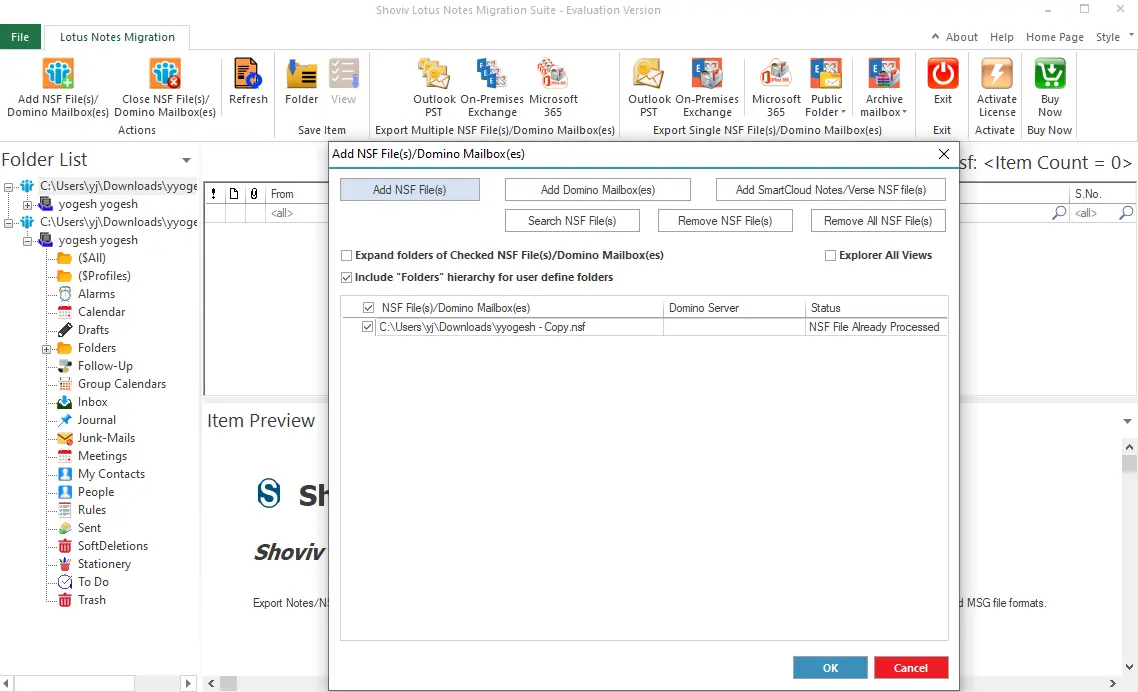Image resolution: width=1138 pixels, height=692 pixels.
Task: Choose Outlook PST under Export Multiple
Action: [434, 73]
